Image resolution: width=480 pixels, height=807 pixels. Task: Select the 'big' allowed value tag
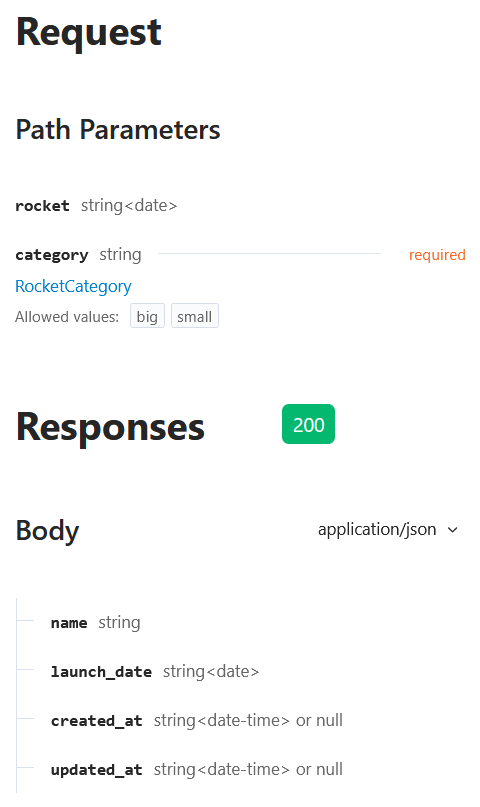(147, 316)
